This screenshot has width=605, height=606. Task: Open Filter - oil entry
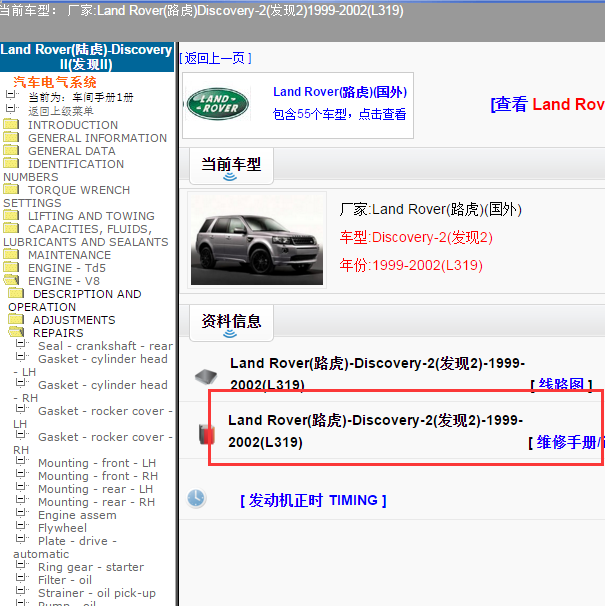coord(65,580)
